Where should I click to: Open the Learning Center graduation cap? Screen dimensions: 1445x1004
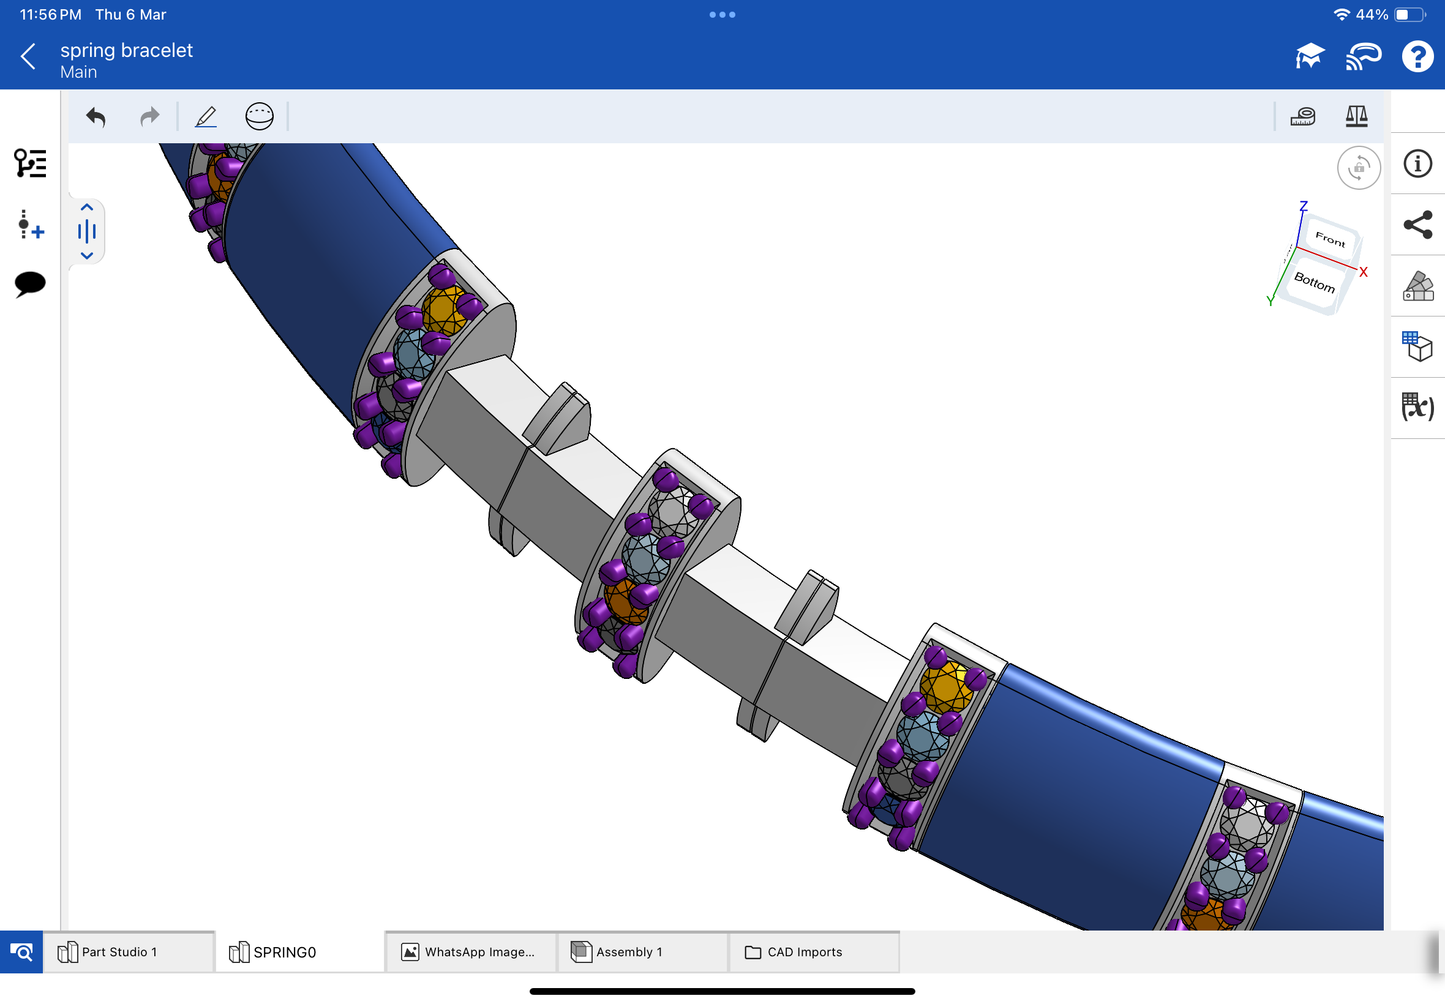pyautogui.click(x=1309, y=57)
